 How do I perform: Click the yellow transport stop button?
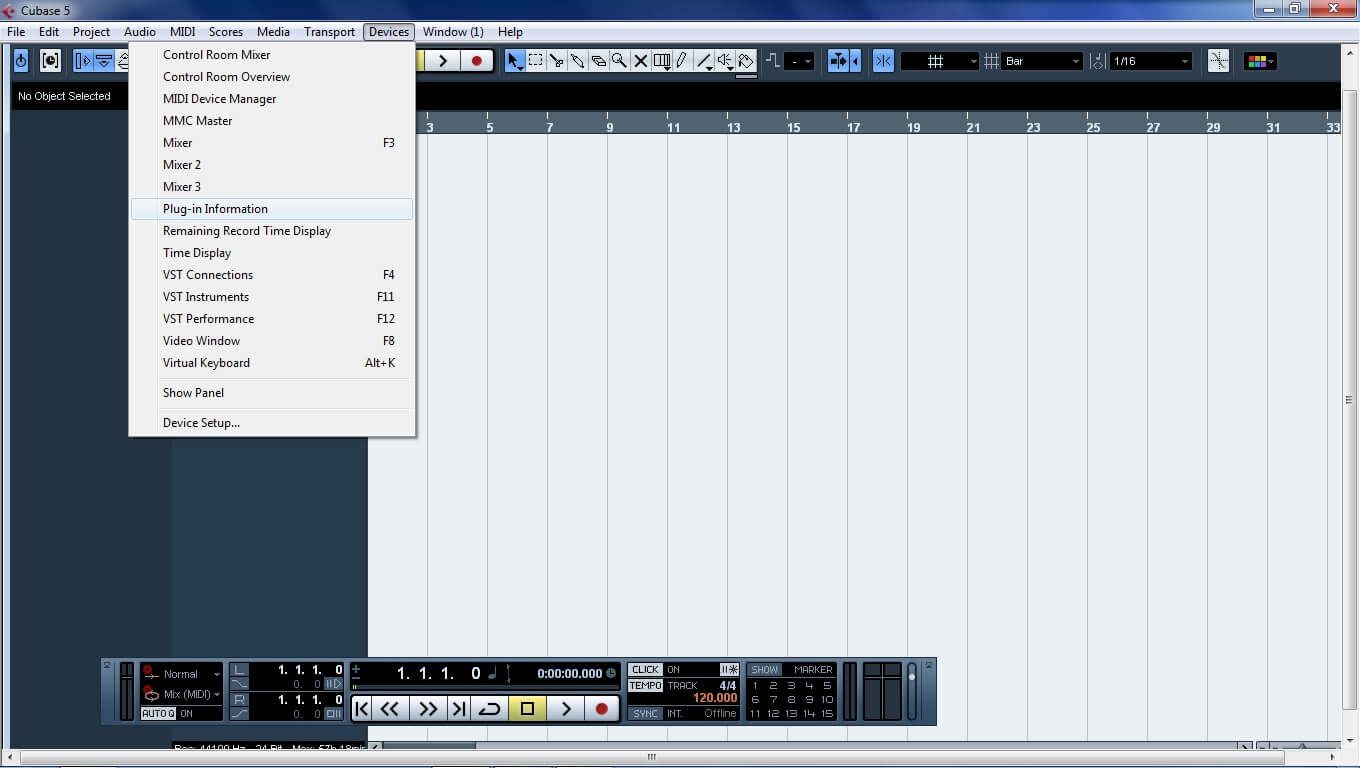(x=527, y=709)
